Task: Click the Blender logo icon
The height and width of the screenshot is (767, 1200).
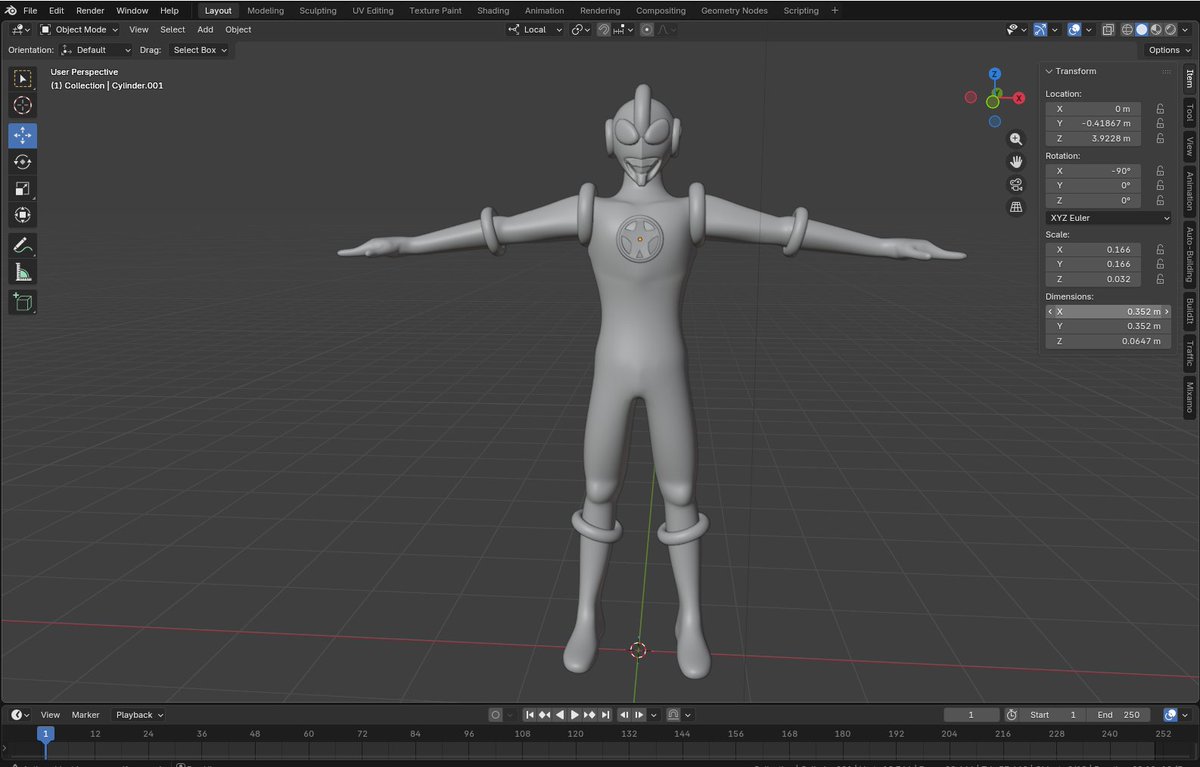Action: 10,10
